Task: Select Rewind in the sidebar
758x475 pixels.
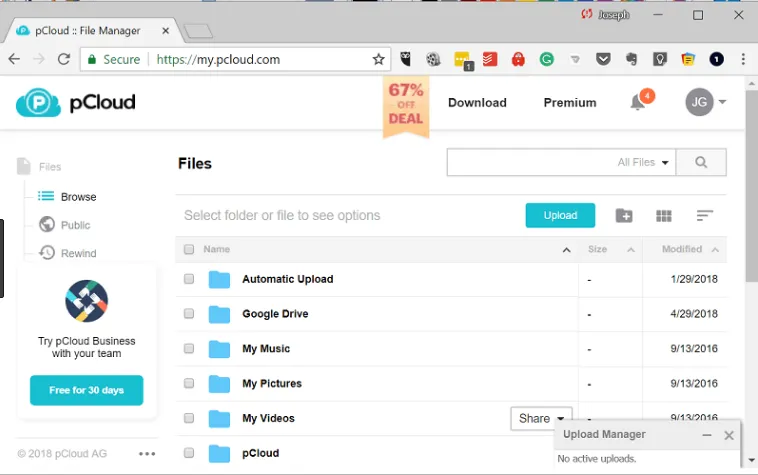Action: click(x=68, y=253)
